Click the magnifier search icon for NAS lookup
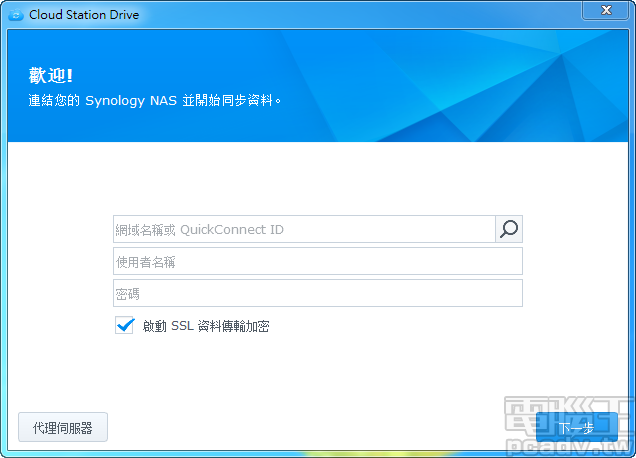 tap(509, 229)
